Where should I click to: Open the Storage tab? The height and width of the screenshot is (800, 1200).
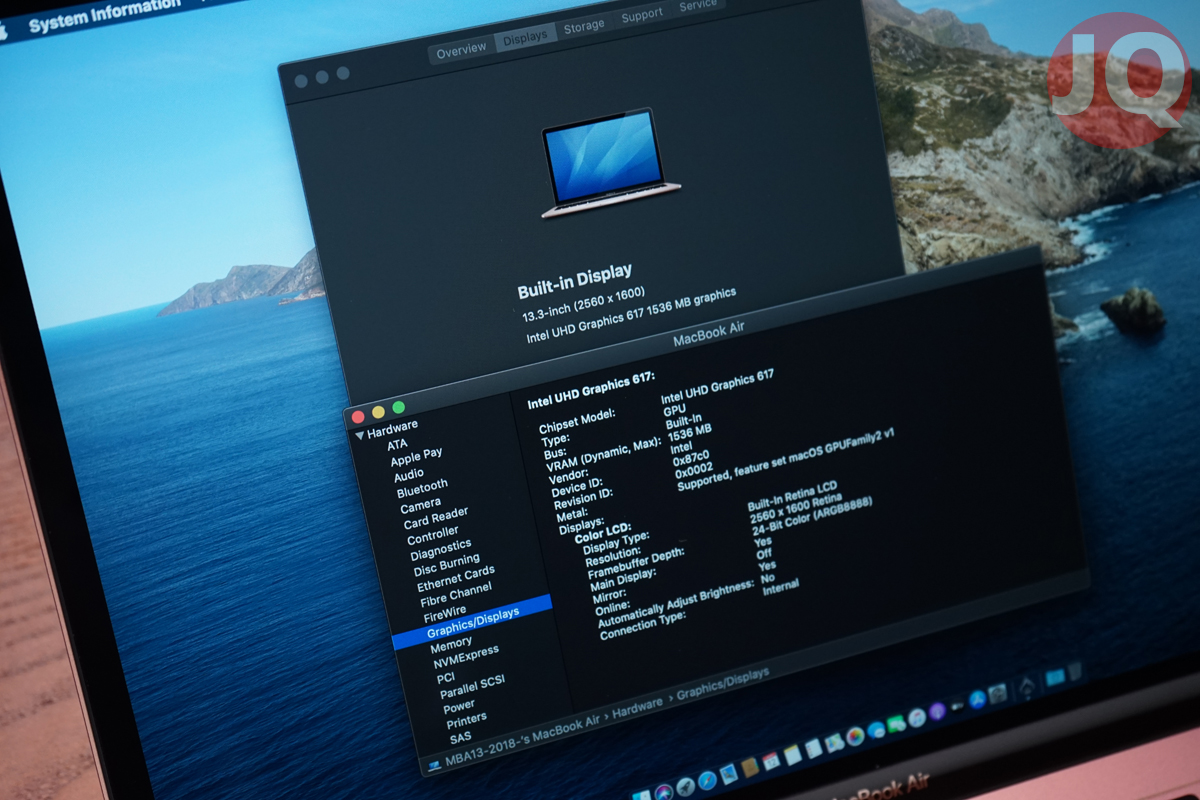pos(583,27)
